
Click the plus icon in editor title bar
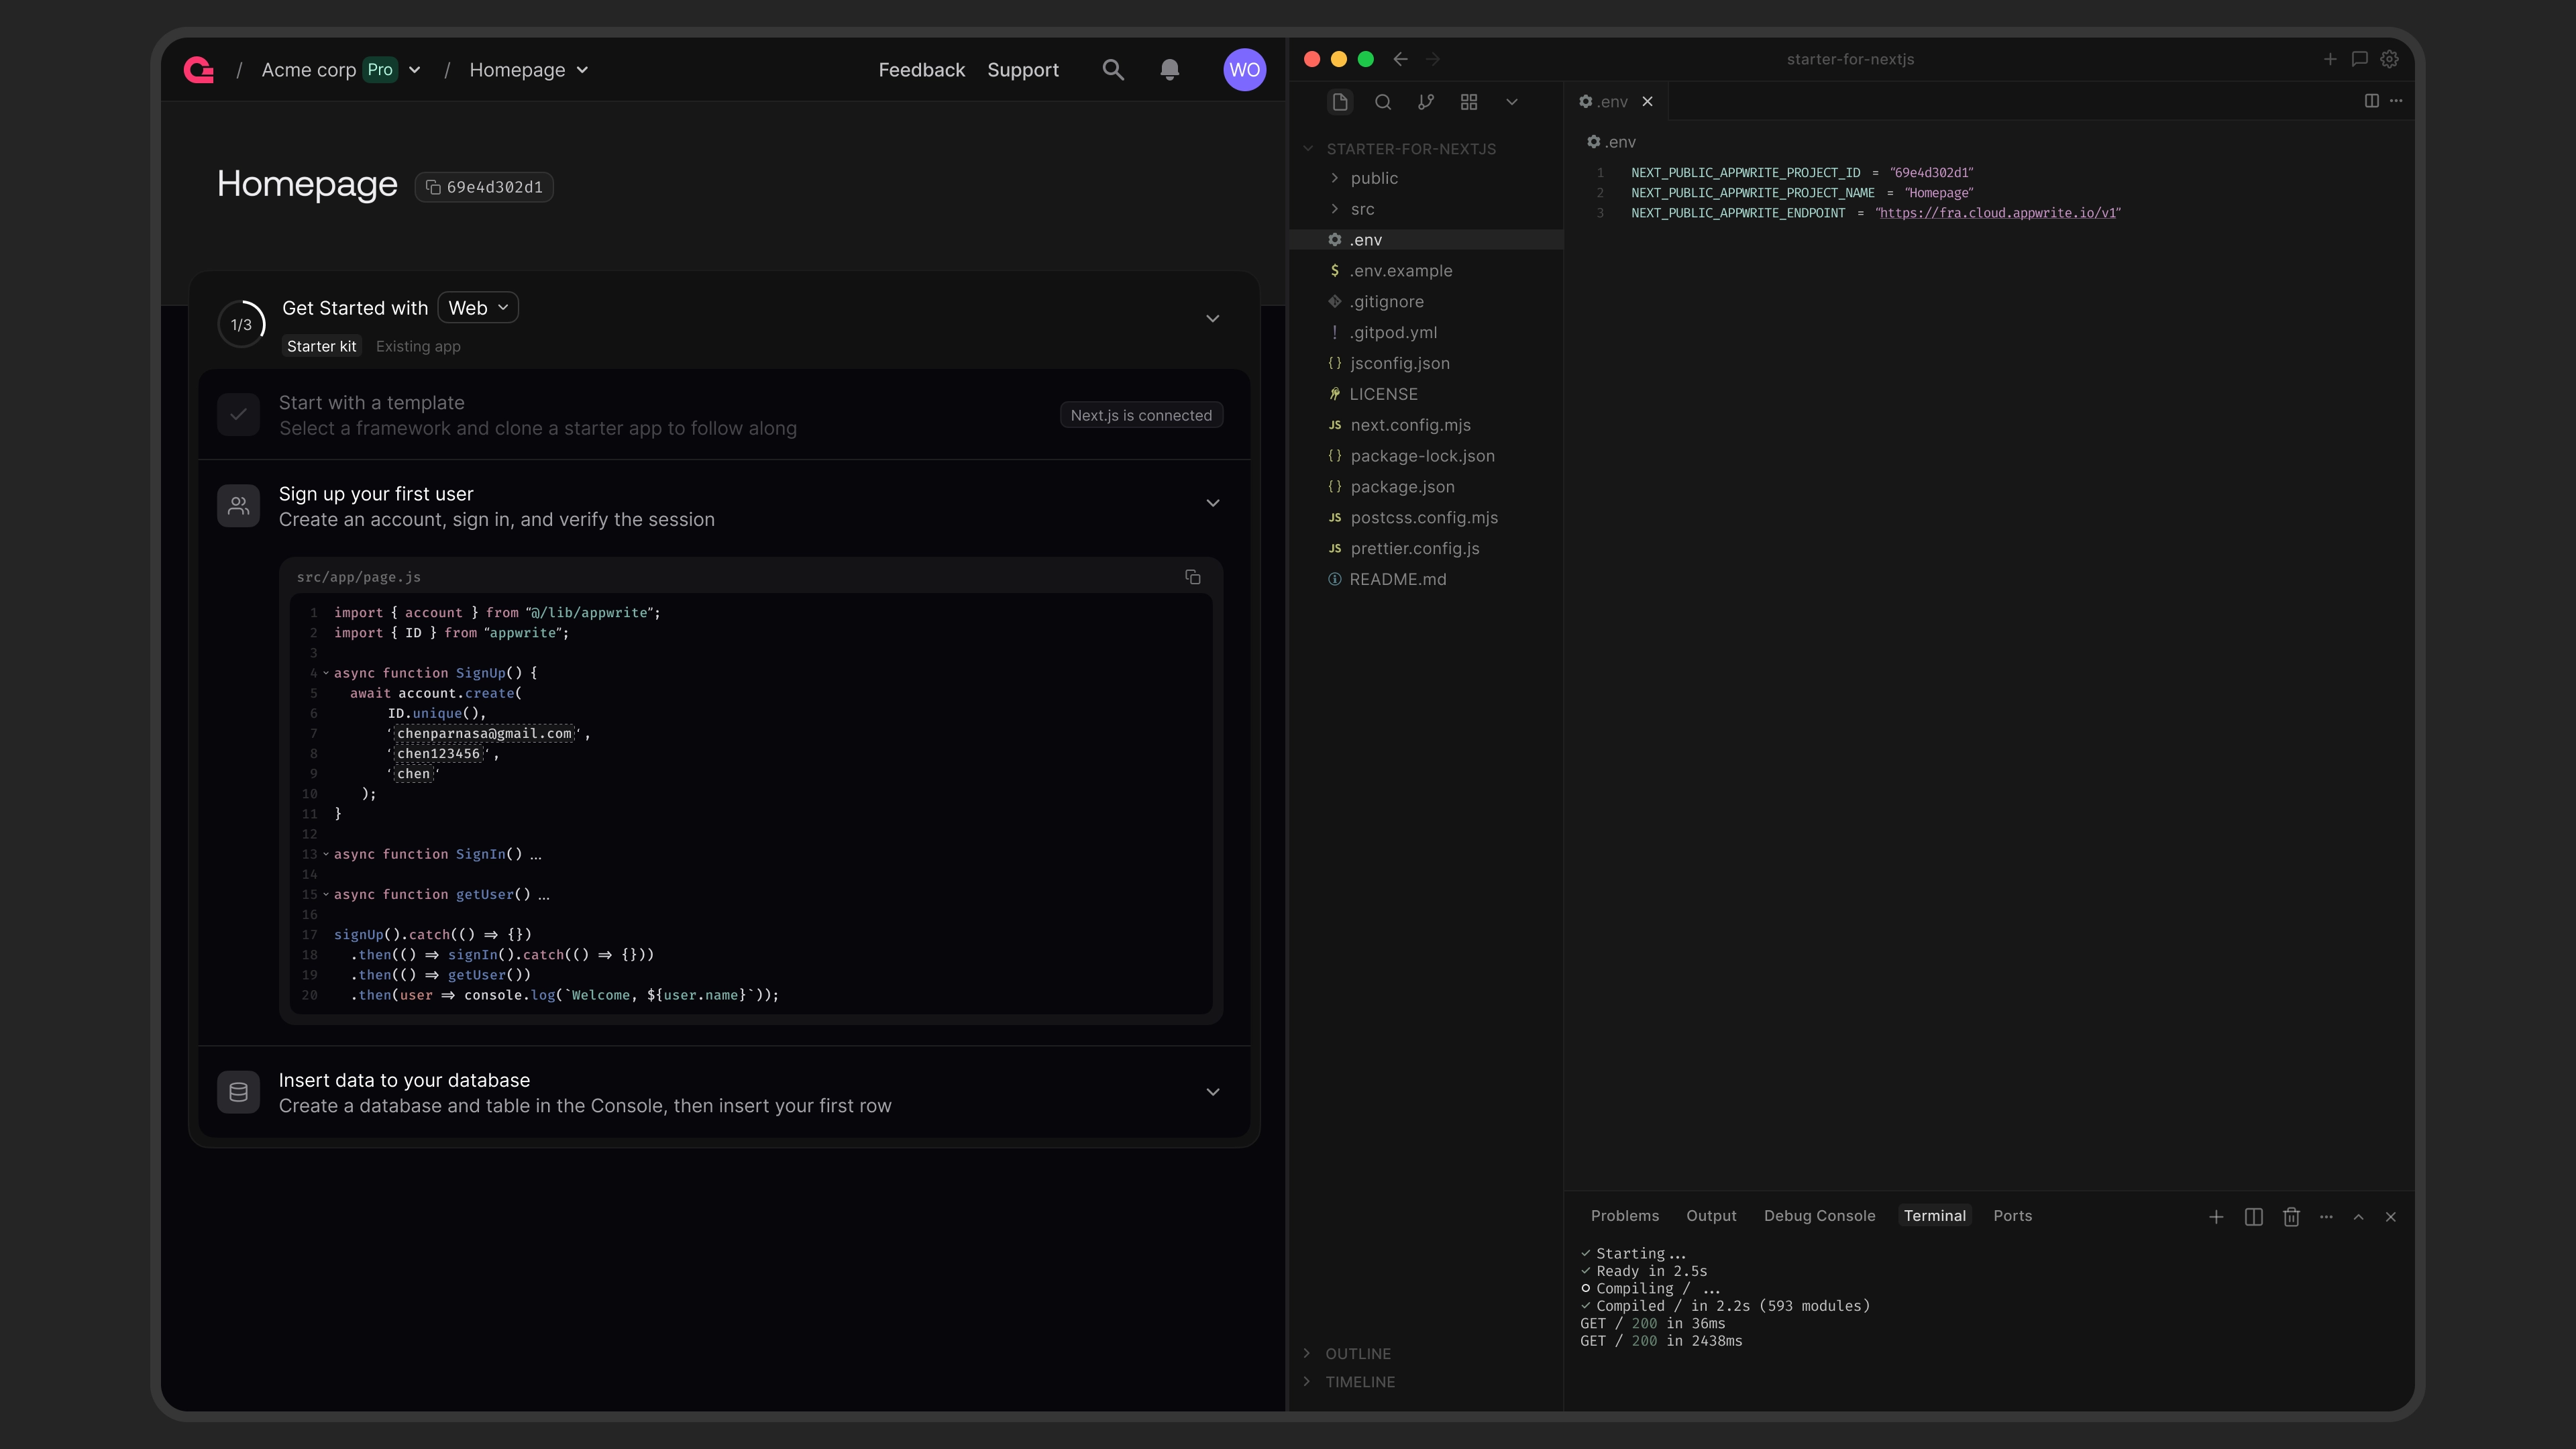pos(2330,59)
